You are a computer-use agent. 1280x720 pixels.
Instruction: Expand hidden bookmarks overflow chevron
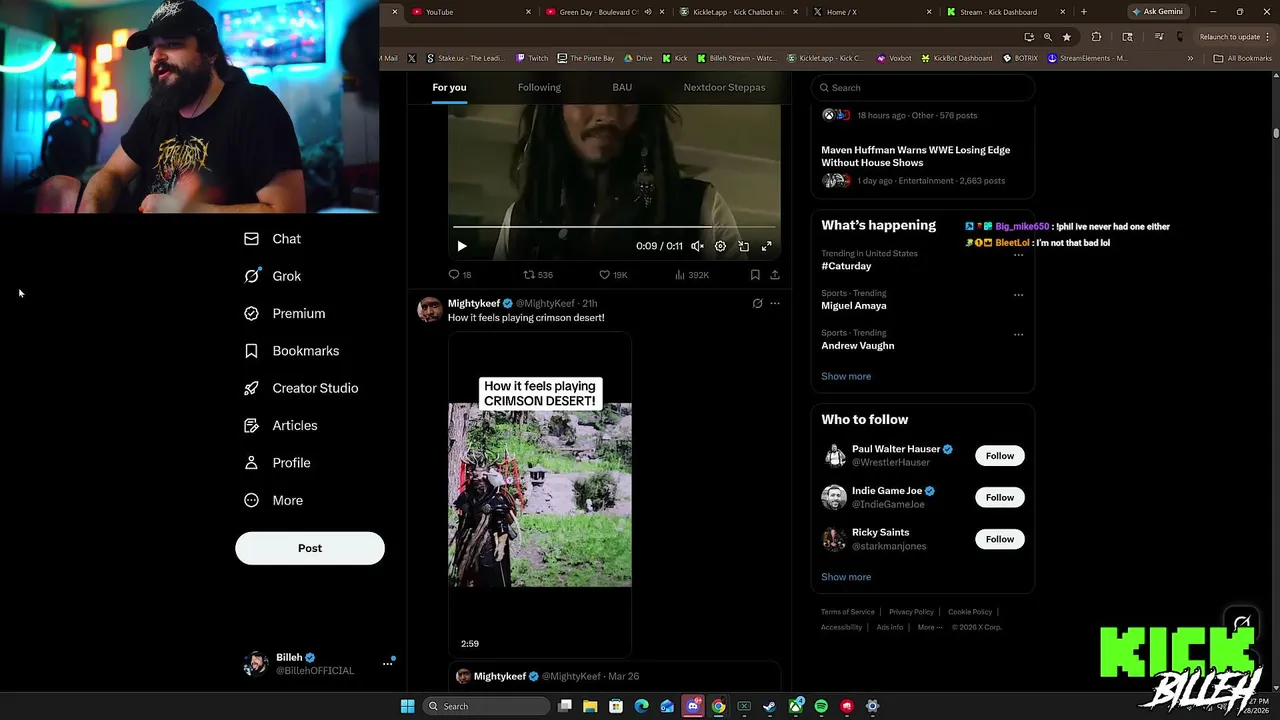(x=1190, y=58)
